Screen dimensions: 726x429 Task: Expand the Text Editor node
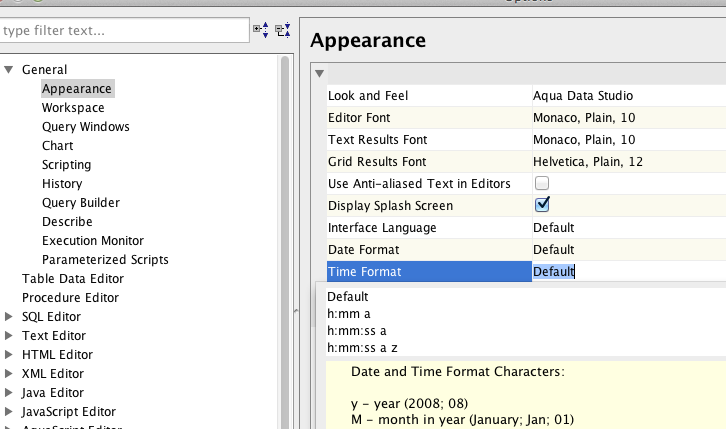[x=8, y=336]
